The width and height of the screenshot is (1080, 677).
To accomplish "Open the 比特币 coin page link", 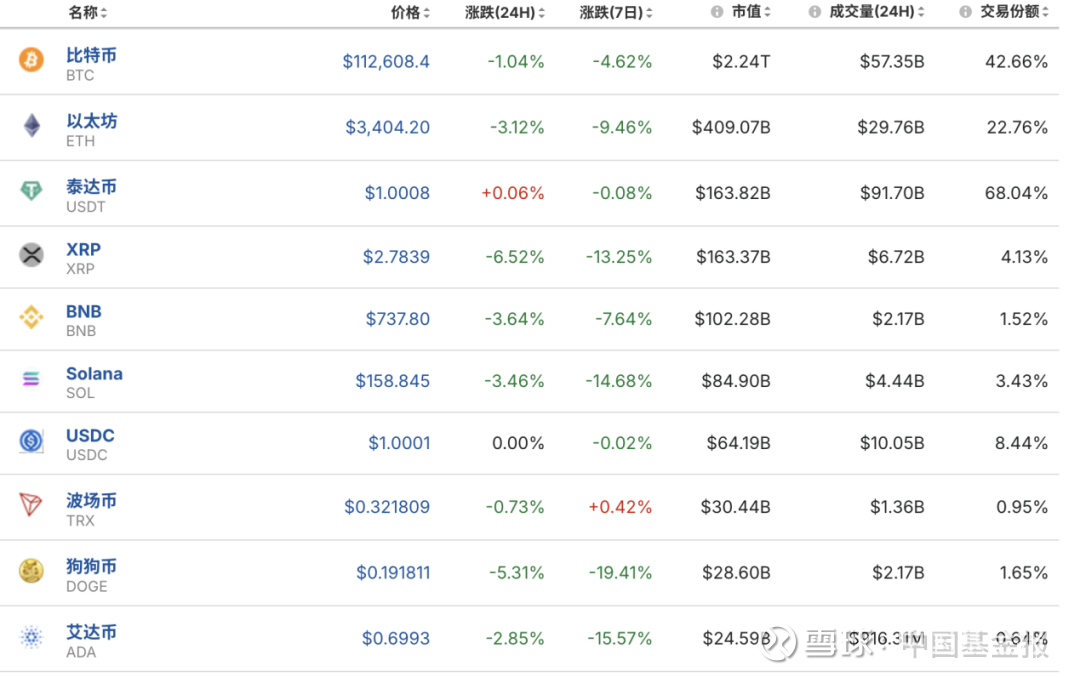I will [91, 55].
